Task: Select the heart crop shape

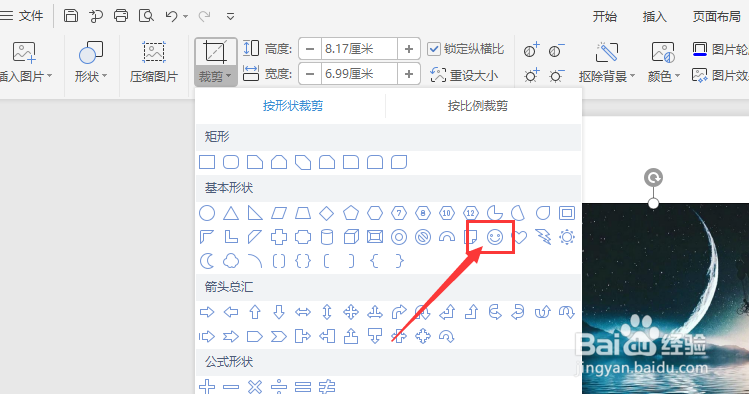Action: [x=519, y=237]
